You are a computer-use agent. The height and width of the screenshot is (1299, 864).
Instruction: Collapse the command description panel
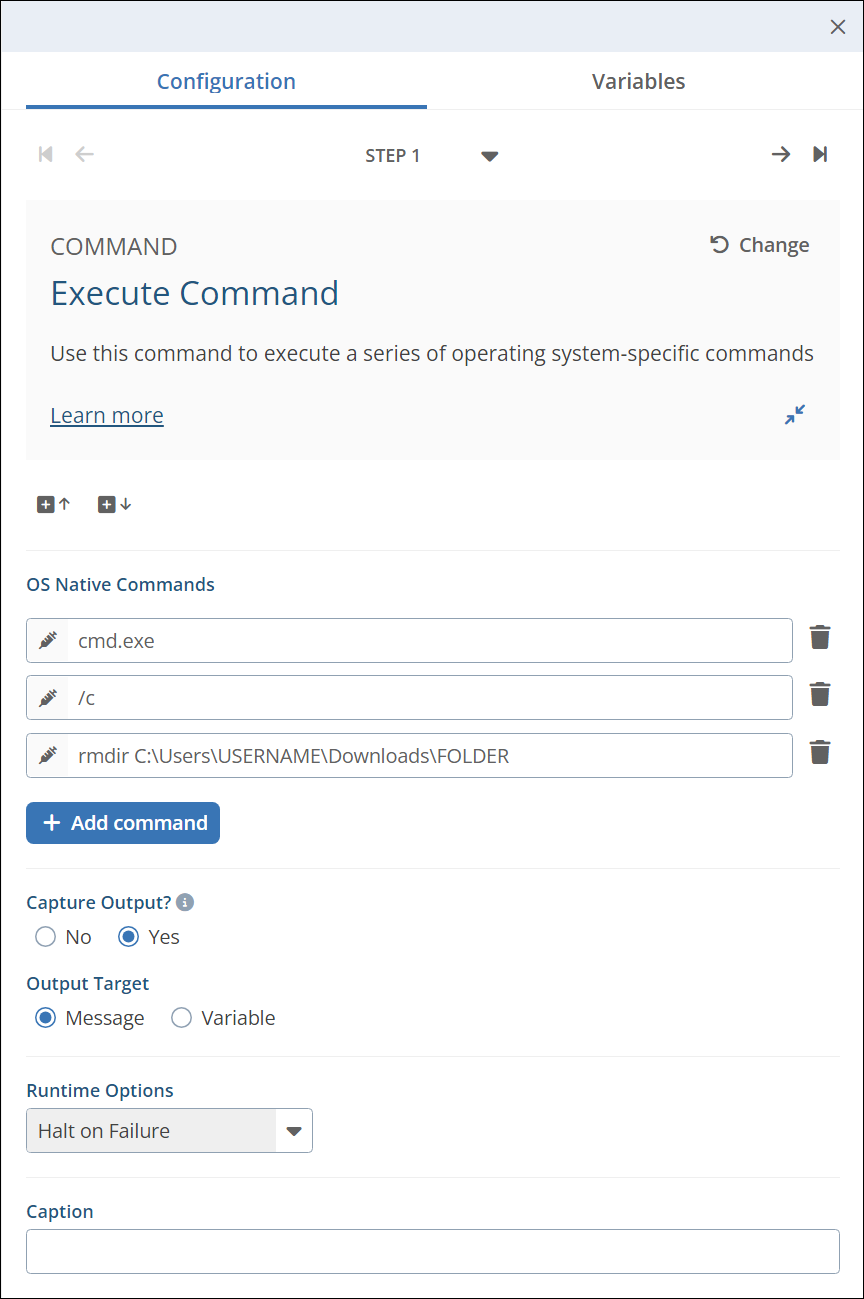(x=795, y=415)
